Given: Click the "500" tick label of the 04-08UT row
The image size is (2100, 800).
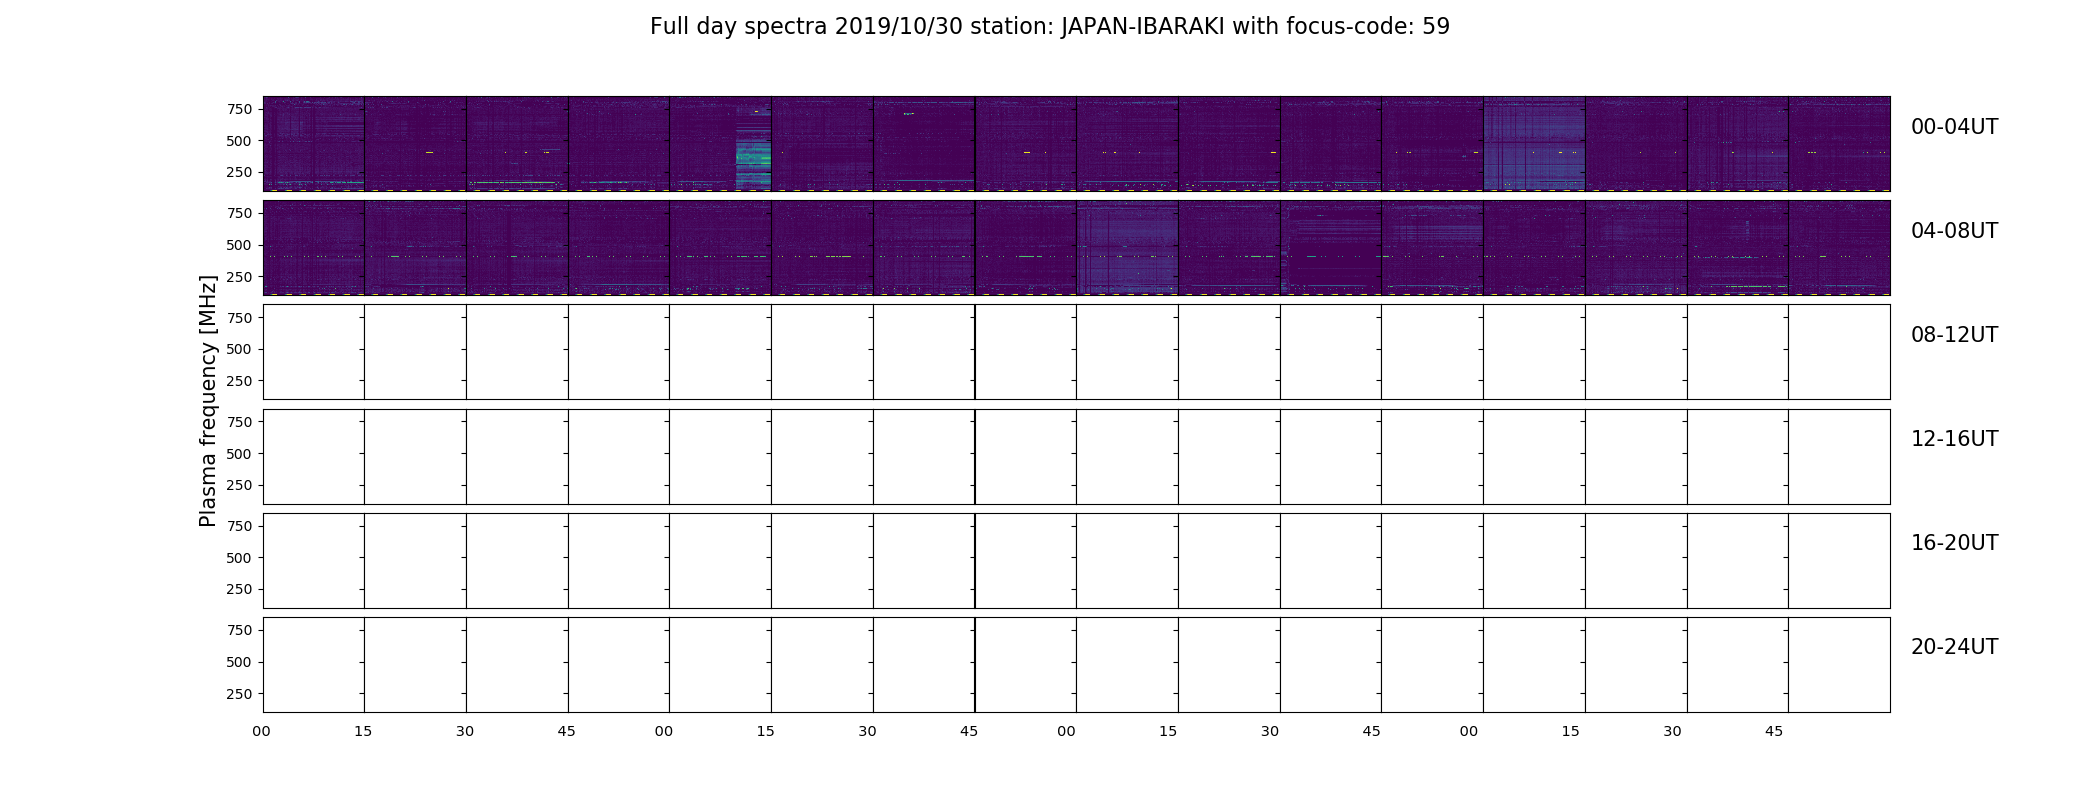Looking at the screenshot, I should pyautogui.click(x=239, y=245).
